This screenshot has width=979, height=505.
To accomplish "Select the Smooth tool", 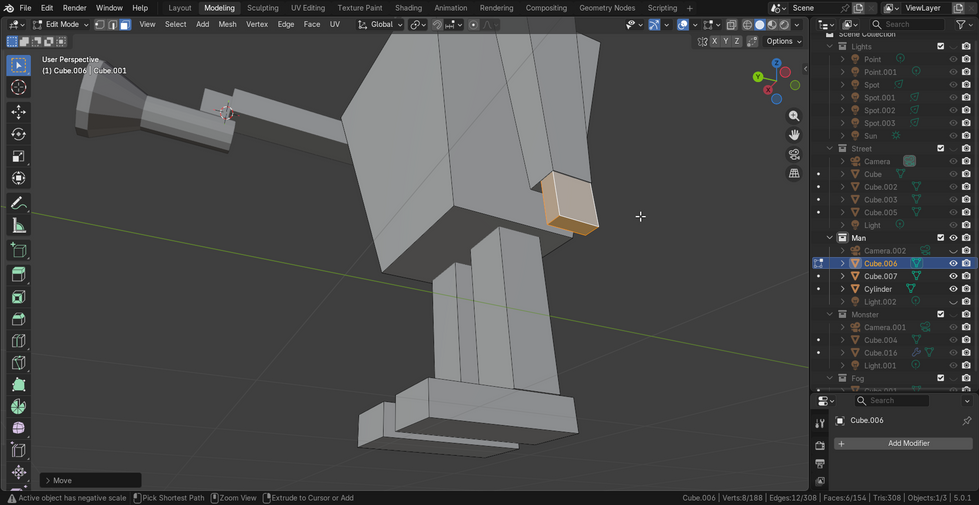I will (19, 428).
